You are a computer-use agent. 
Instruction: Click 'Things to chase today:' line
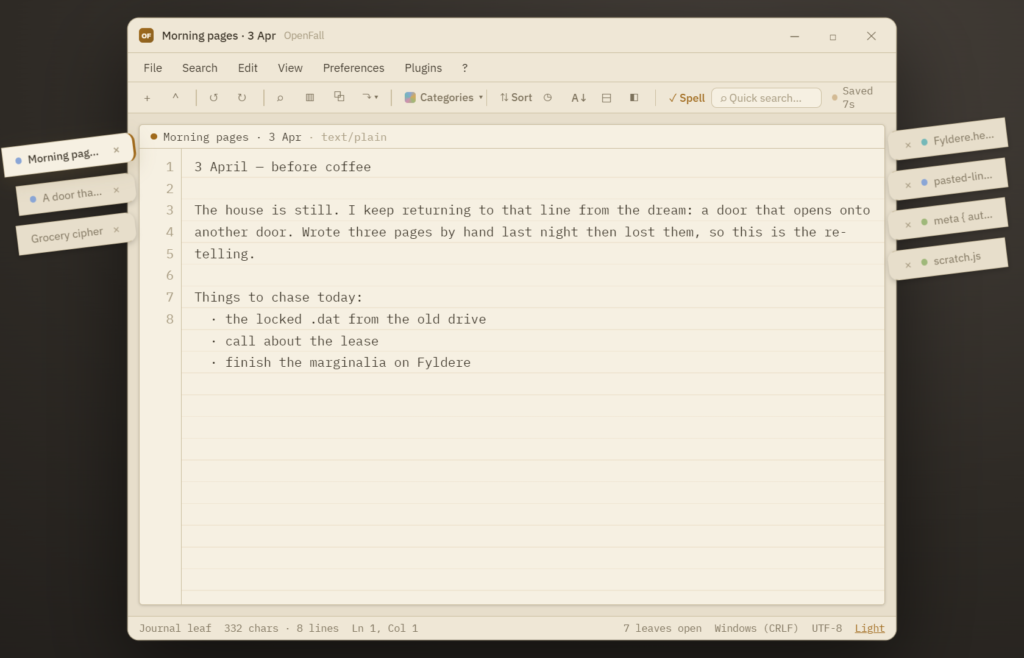point(278,297)
